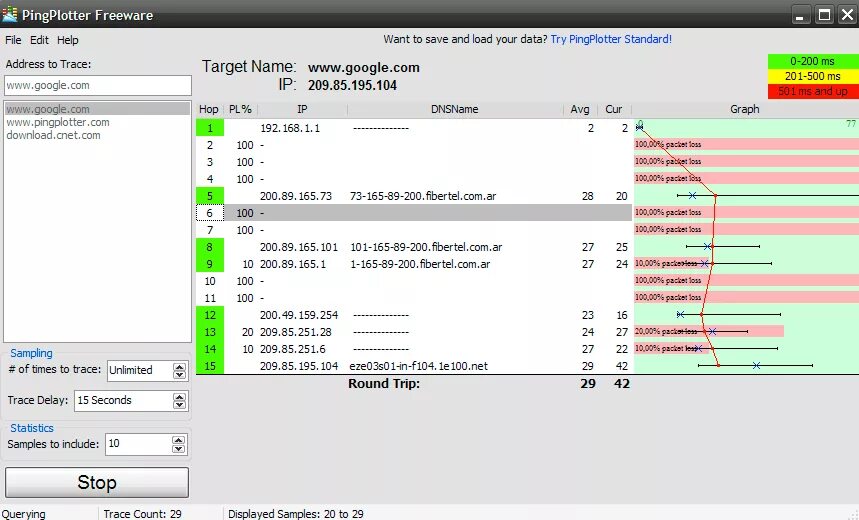Click the Trace Count: 29 status entry

[142, 514]
